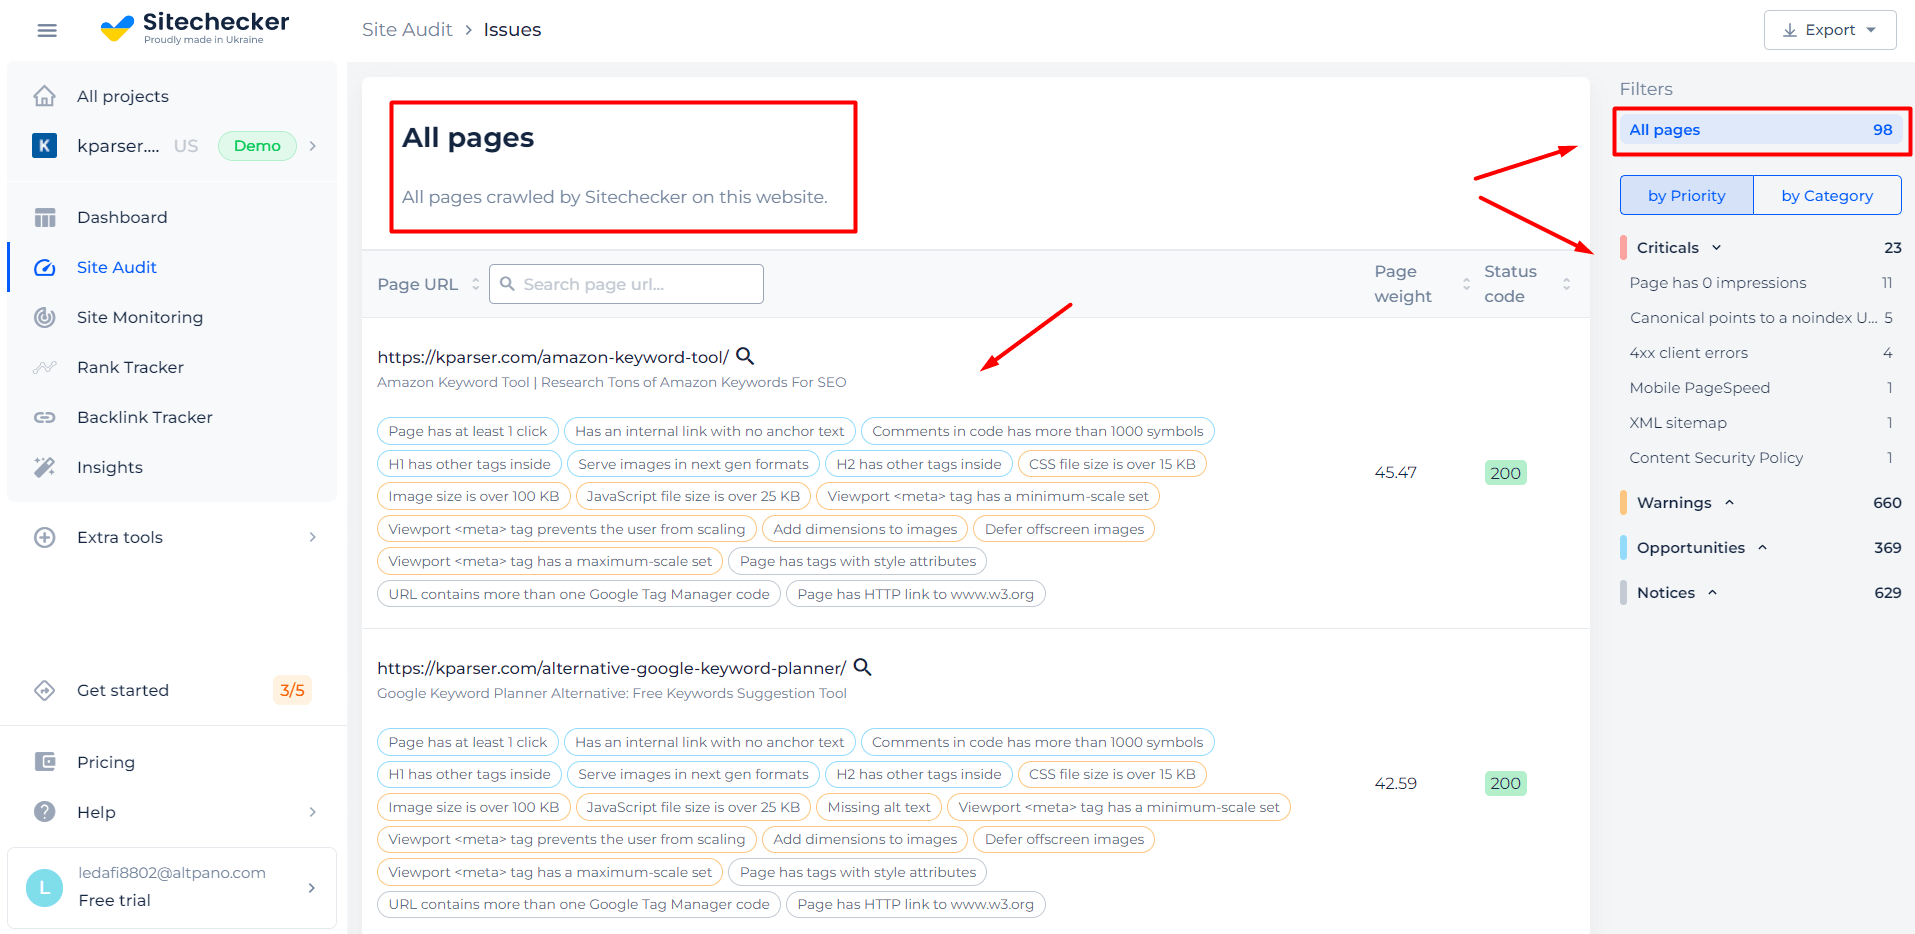1915x934 pixels.
Task: Expand the Opportunities section chevron
Action: coord(1763,547)
